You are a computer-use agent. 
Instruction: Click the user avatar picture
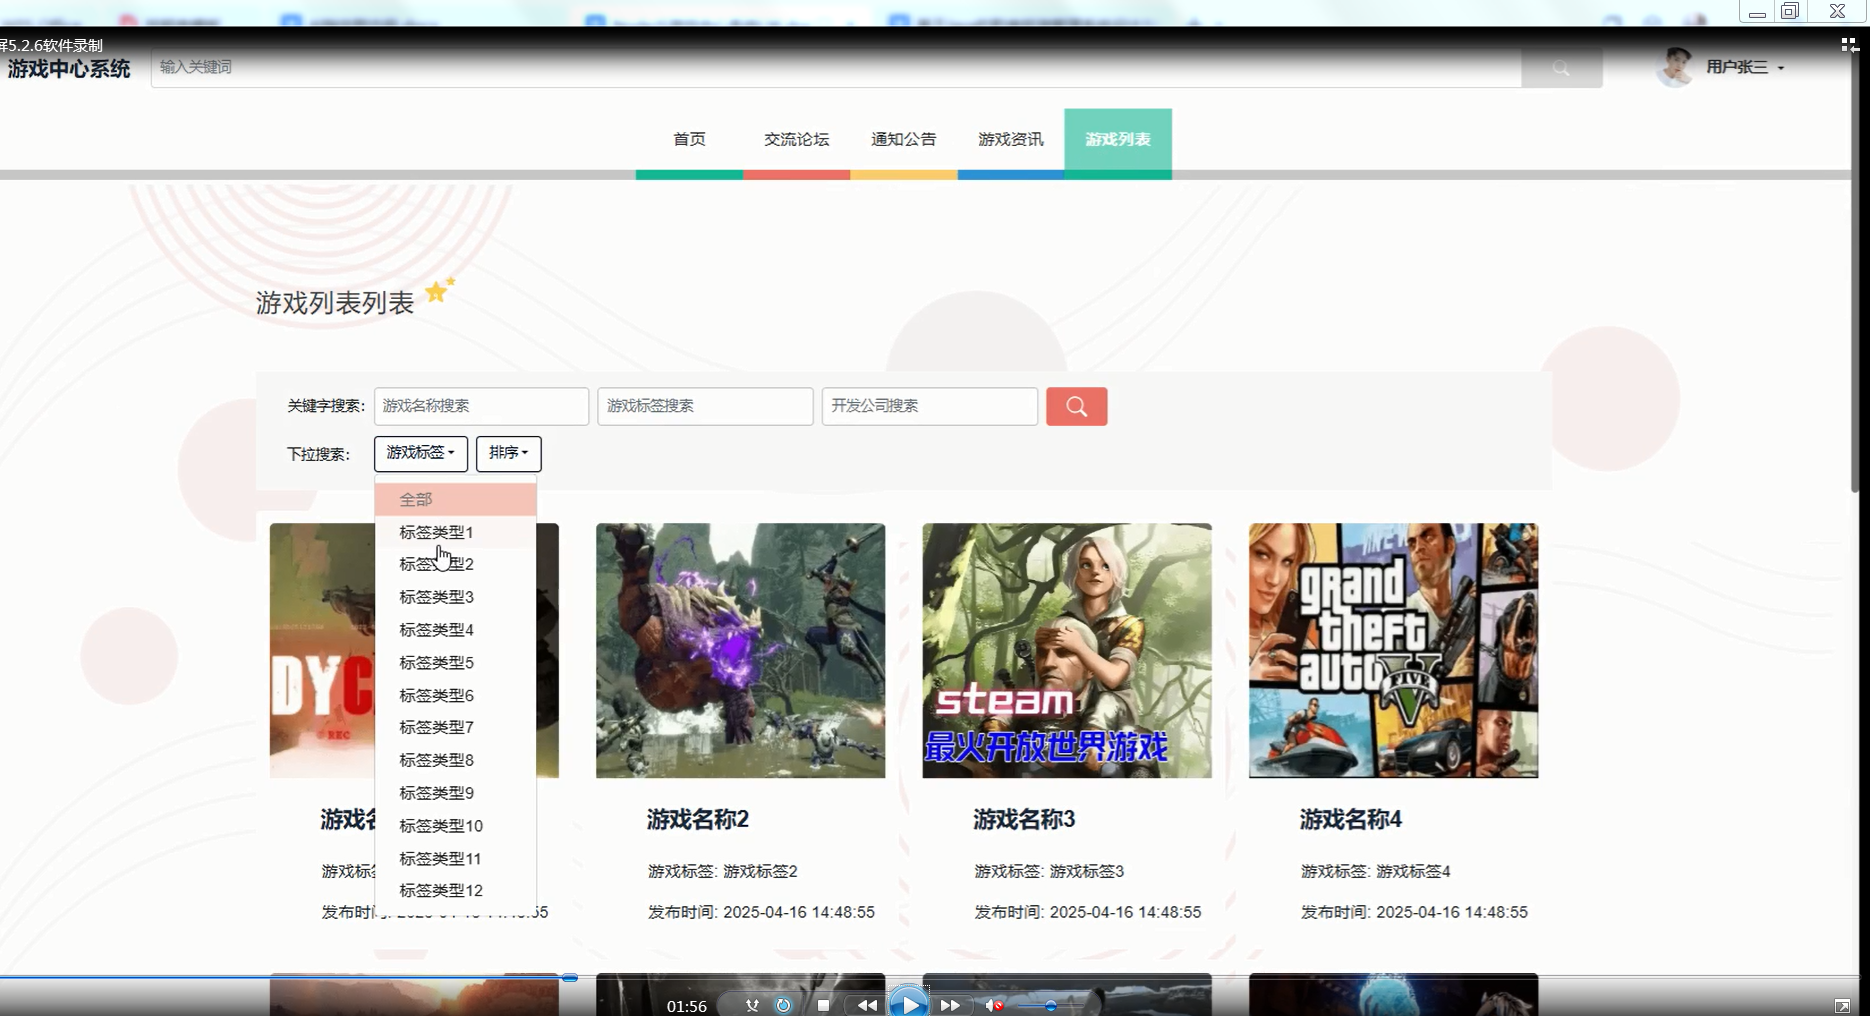coord(1675,67)
